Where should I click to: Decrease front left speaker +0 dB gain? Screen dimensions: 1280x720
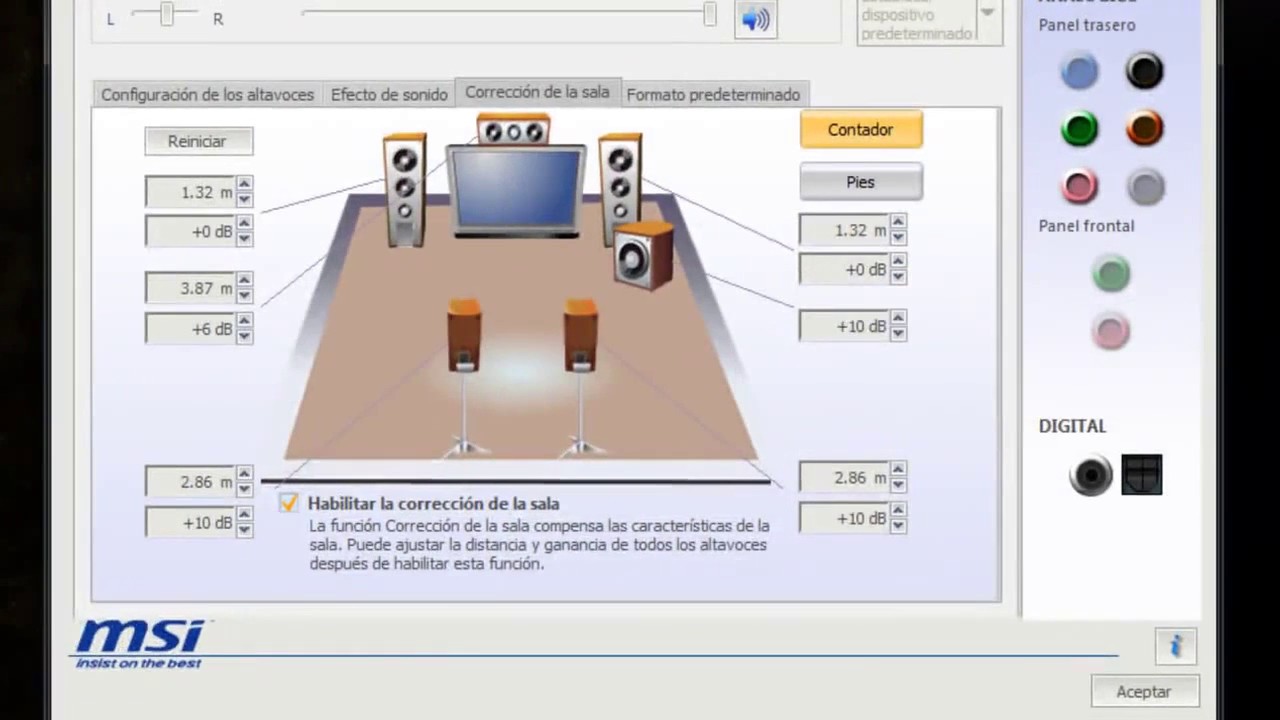pyautogui.click(x=244, y=239)
